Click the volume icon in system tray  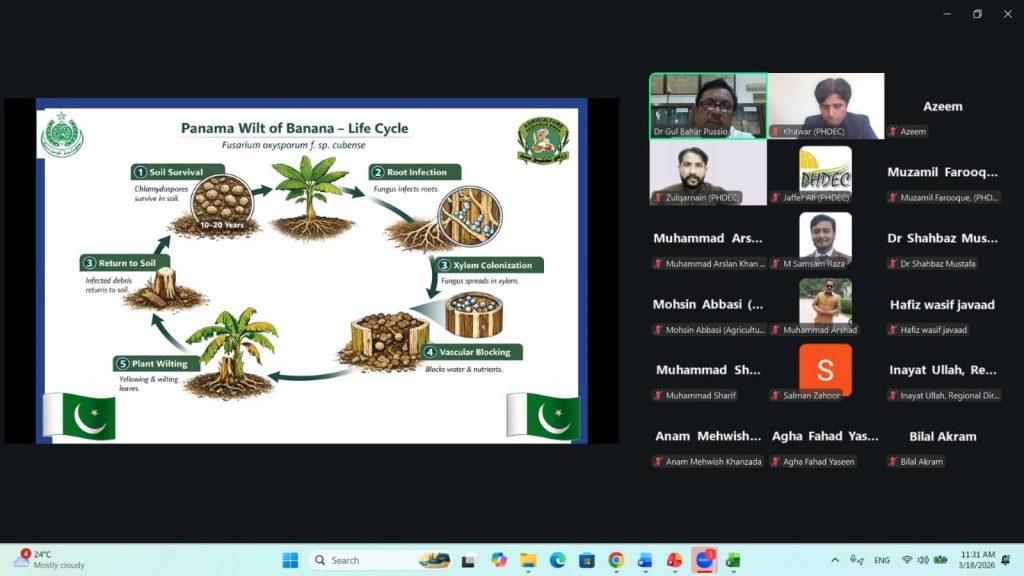(x=923, y=560)
